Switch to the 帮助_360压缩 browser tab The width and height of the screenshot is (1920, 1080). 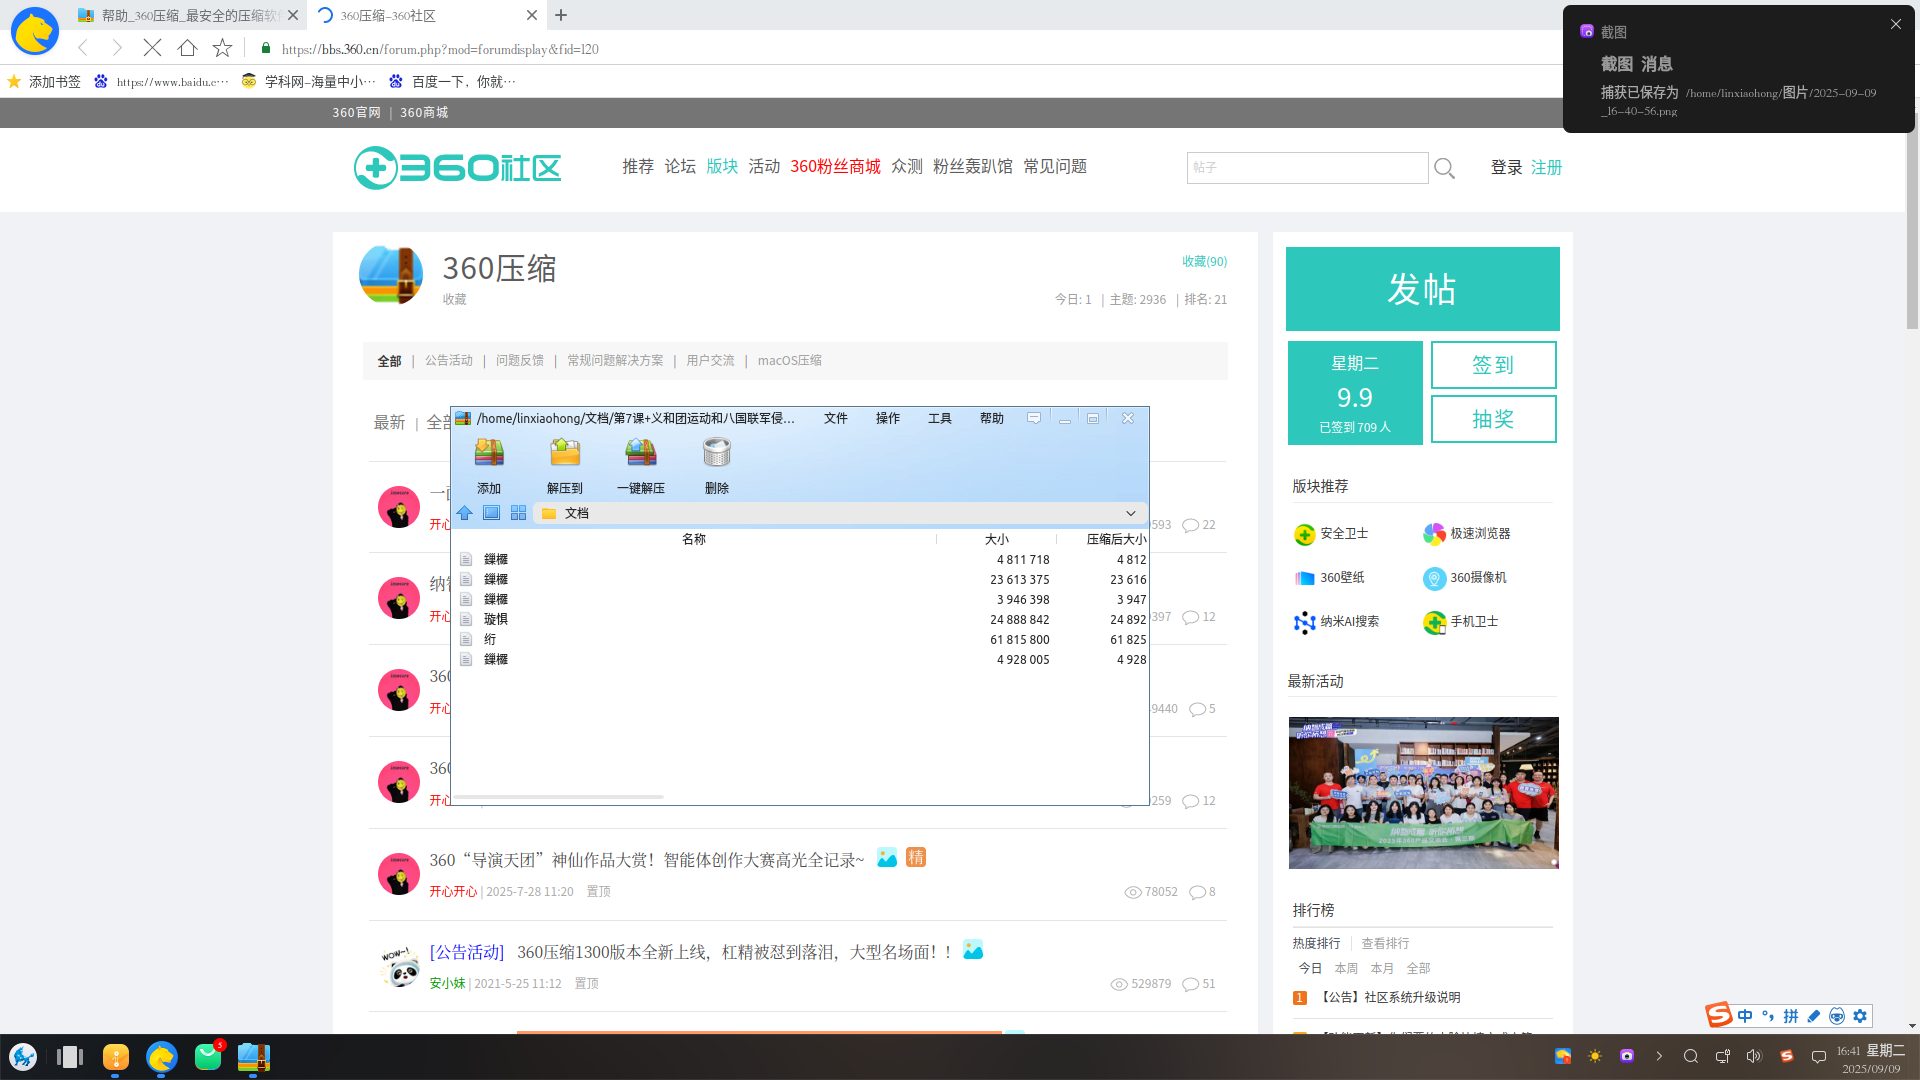(188, 15)
